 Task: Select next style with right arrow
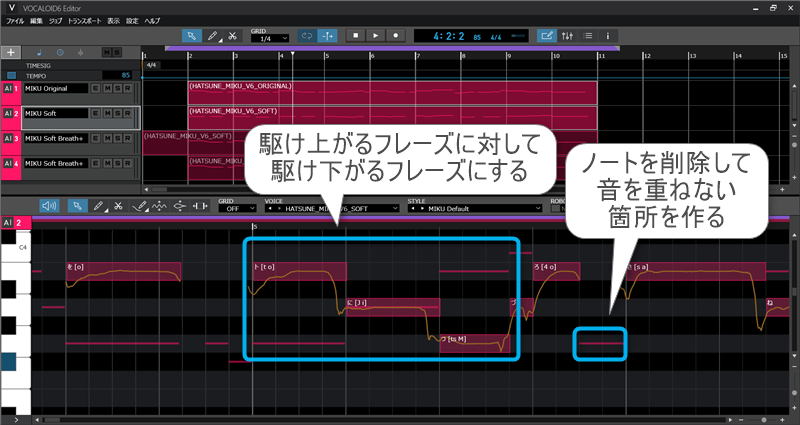coord(421,209)
